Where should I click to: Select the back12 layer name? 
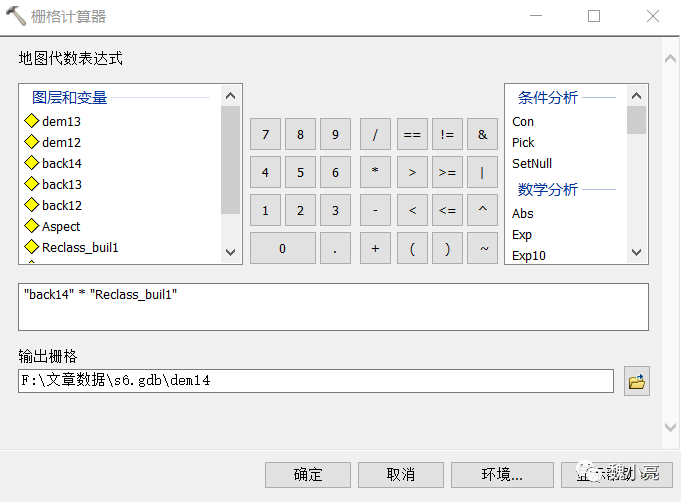click(62, 205)
